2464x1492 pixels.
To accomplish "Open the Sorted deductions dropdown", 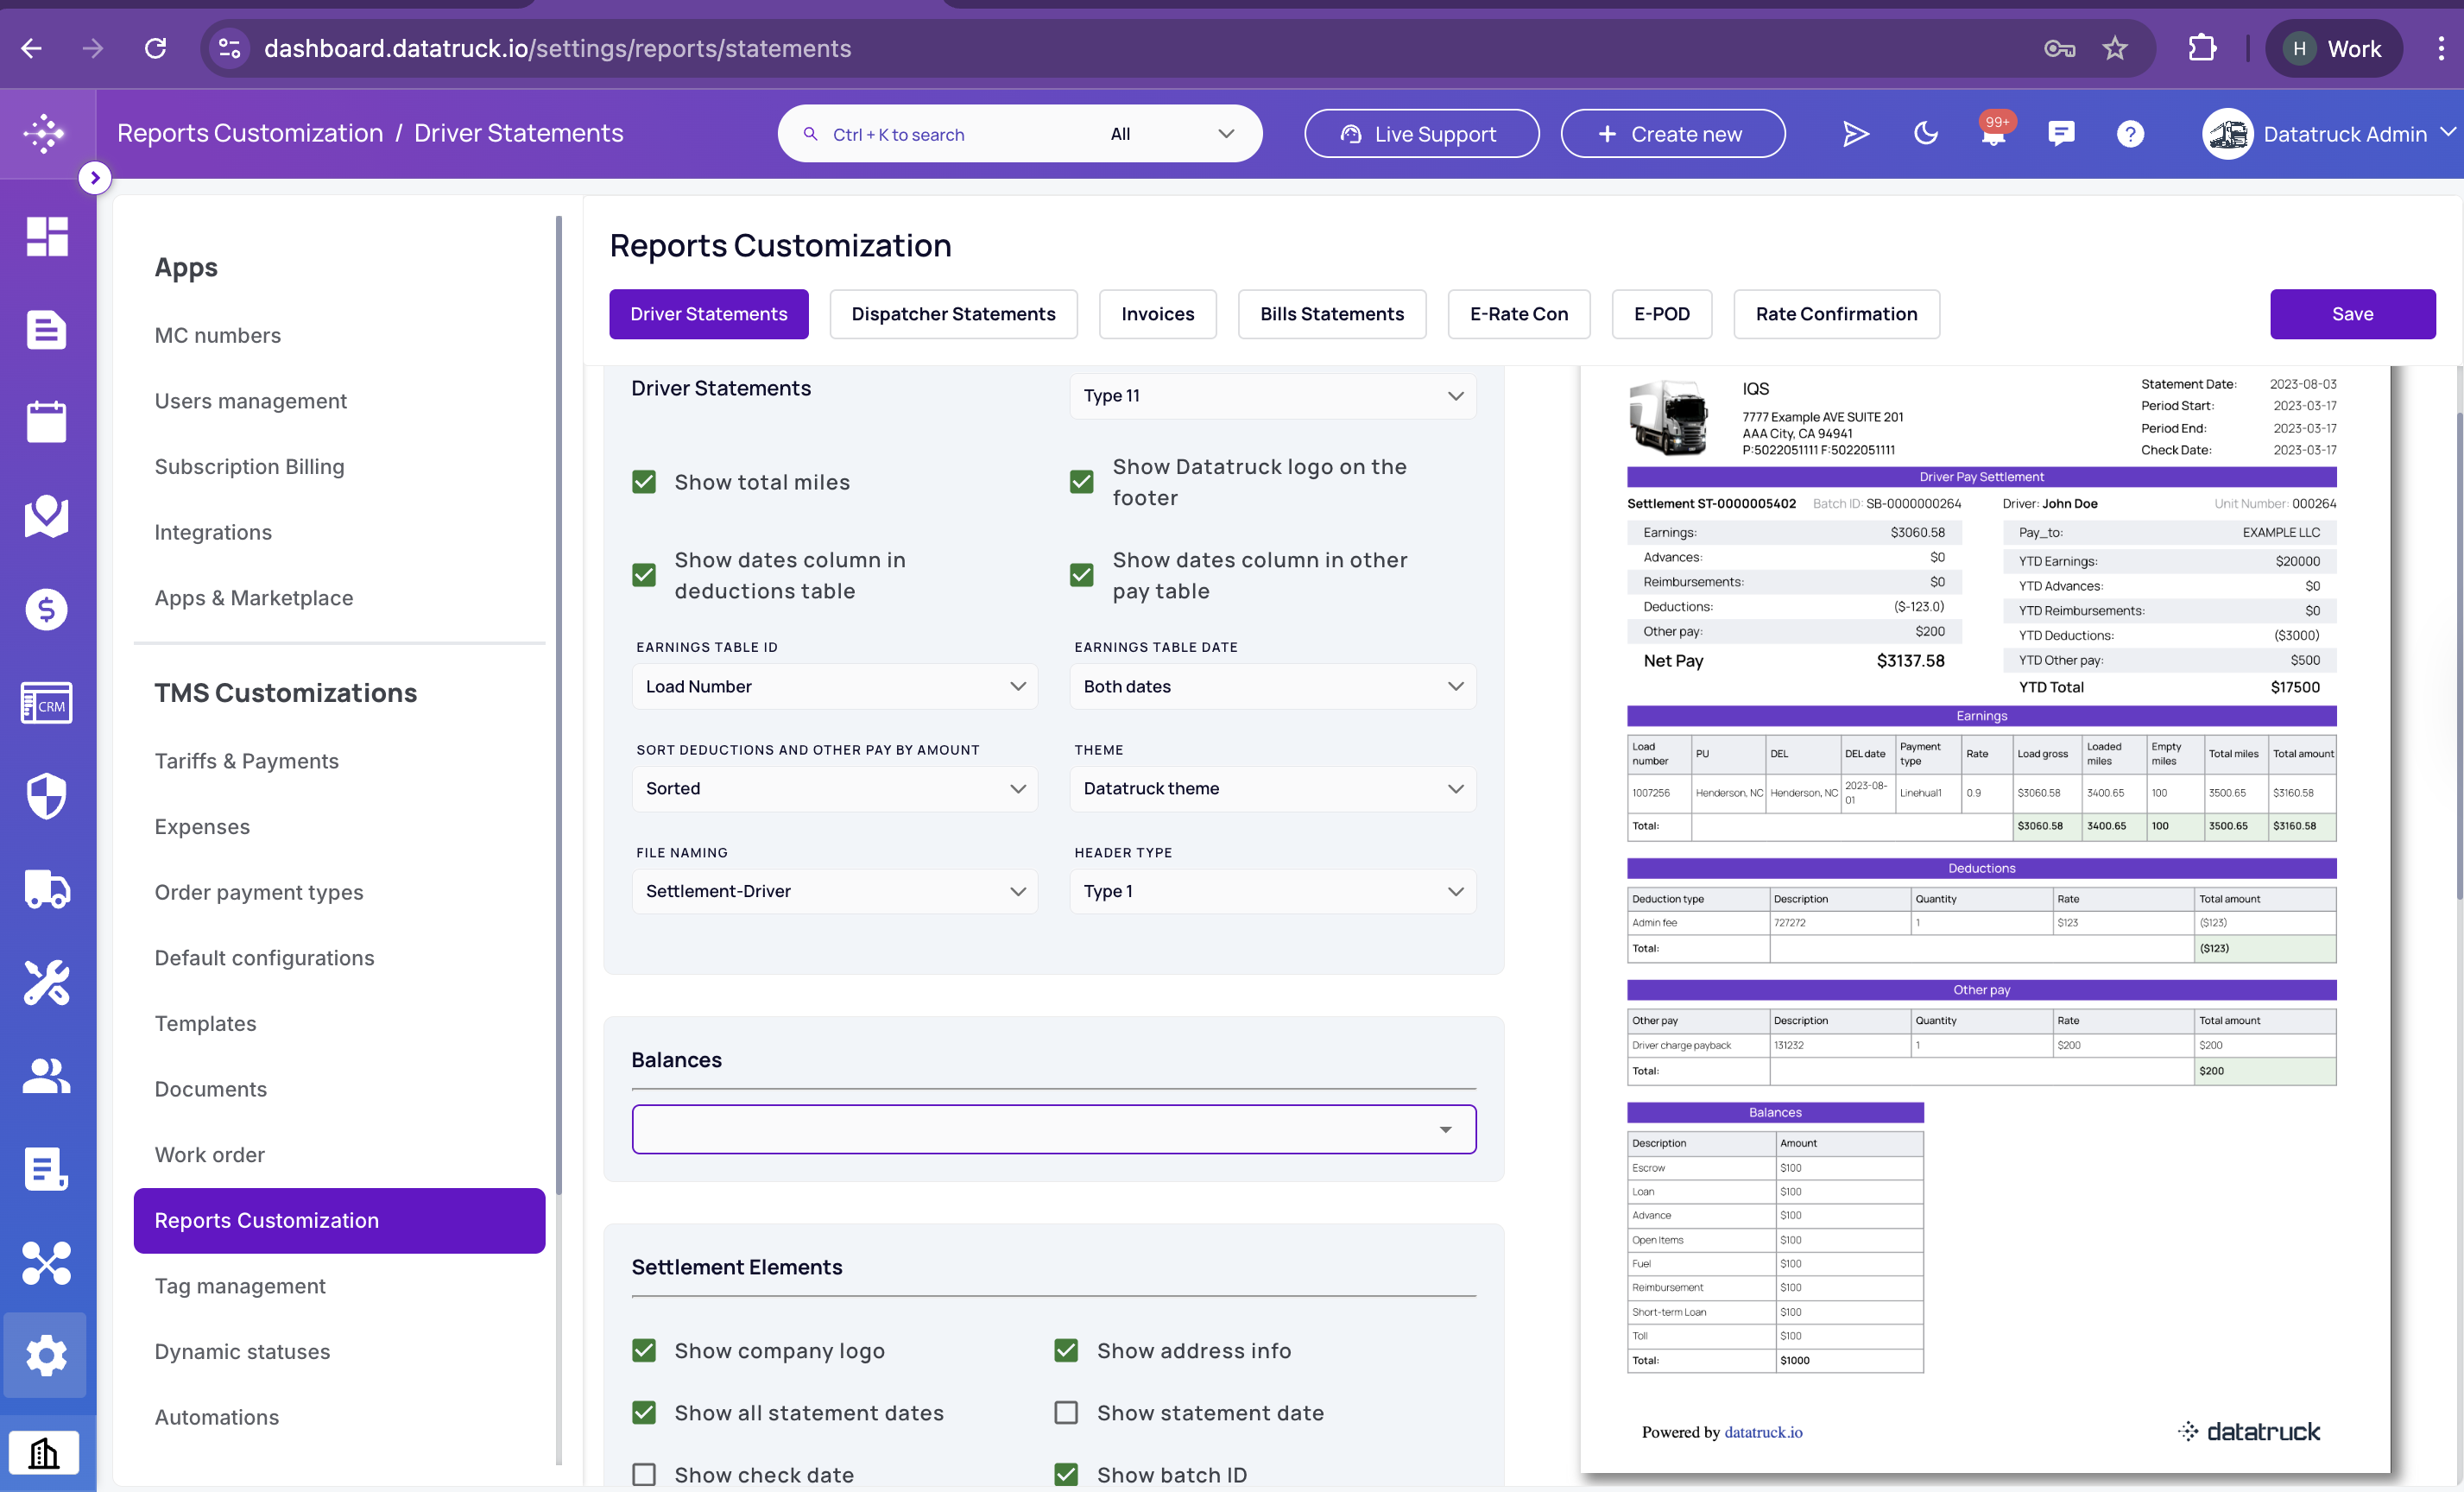I will [x=835, y=789].
